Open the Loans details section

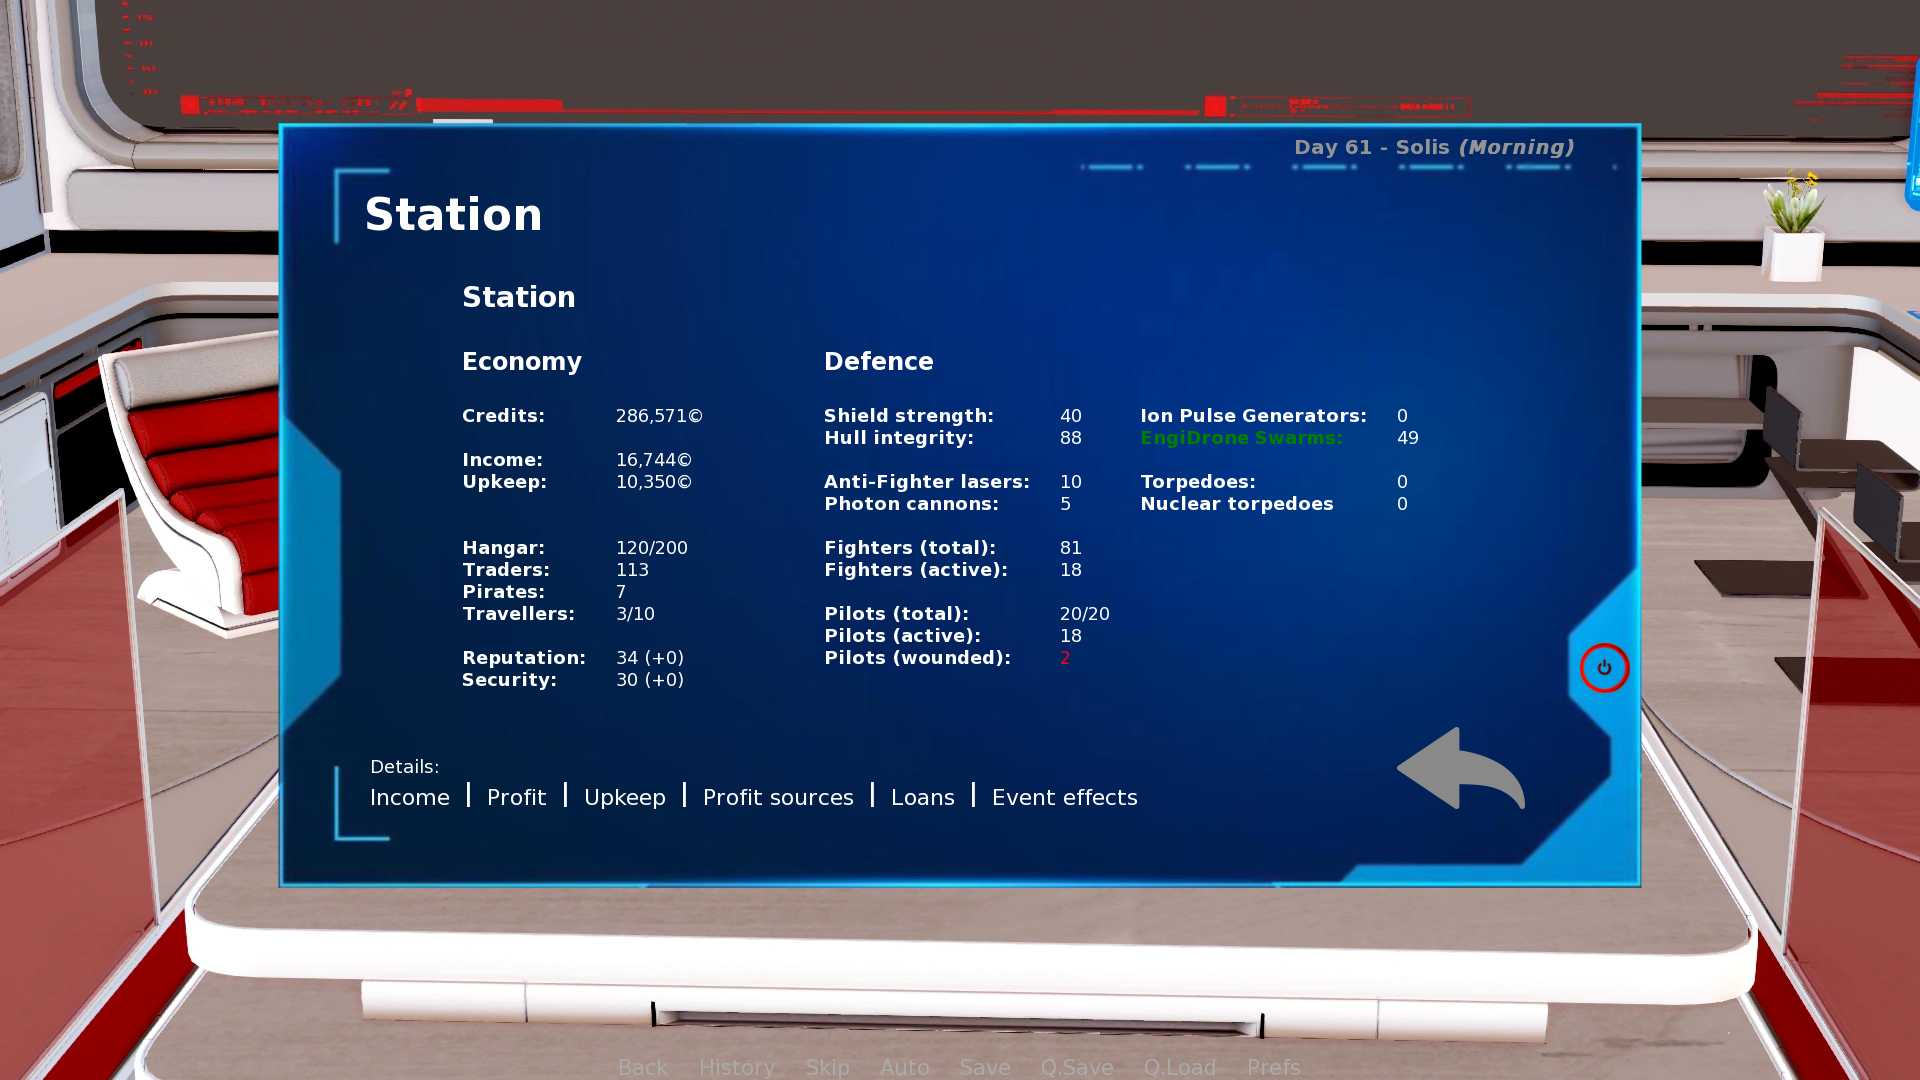point(922,796)
